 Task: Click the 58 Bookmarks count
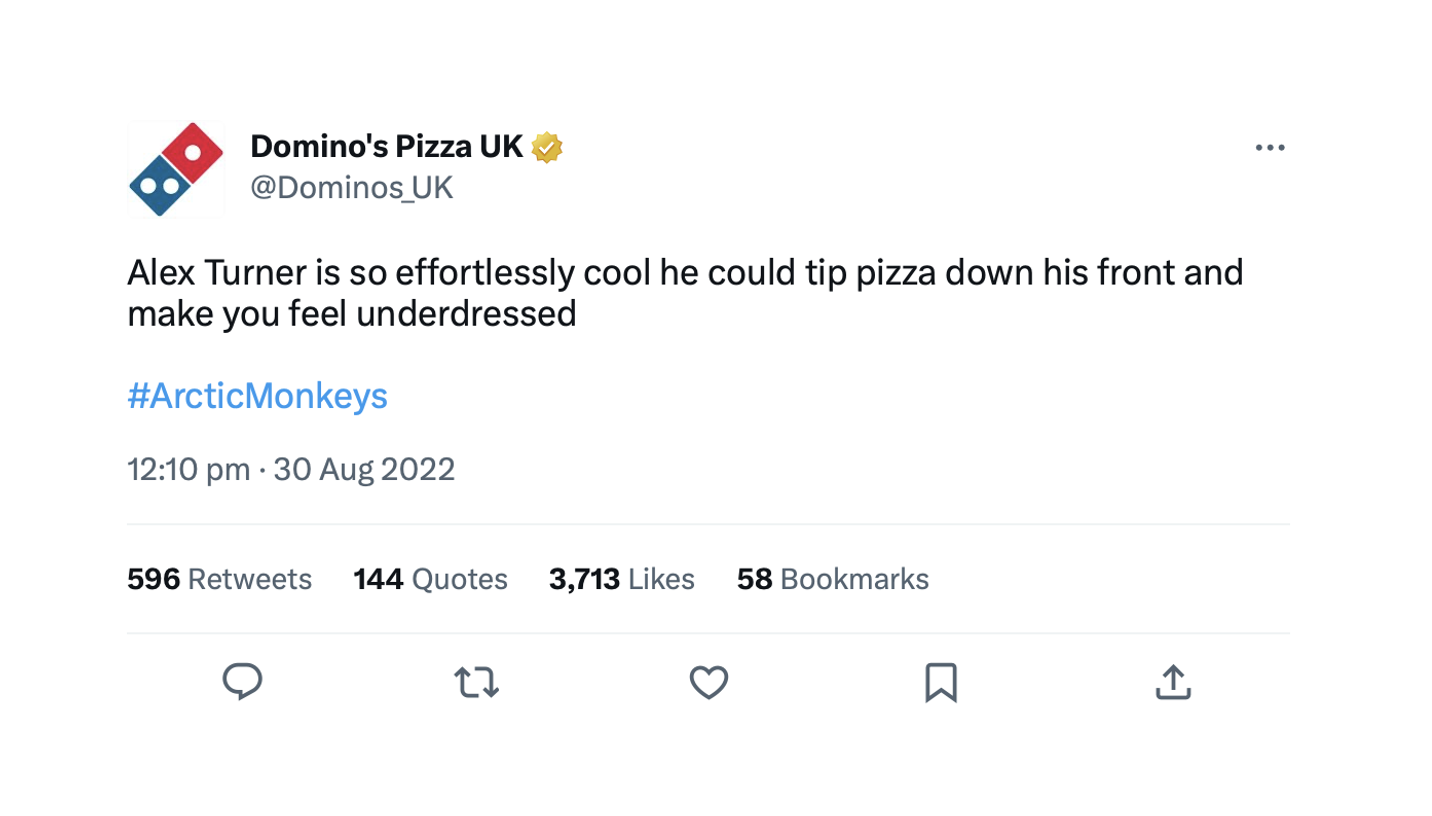click(x=832, y=578)
